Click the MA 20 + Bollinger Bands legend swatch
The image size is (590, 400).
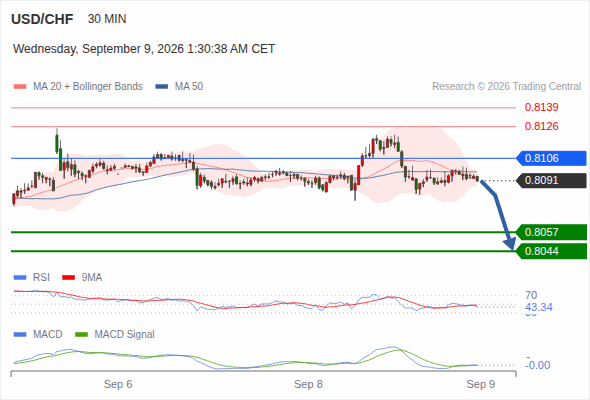tap(20, 87)
